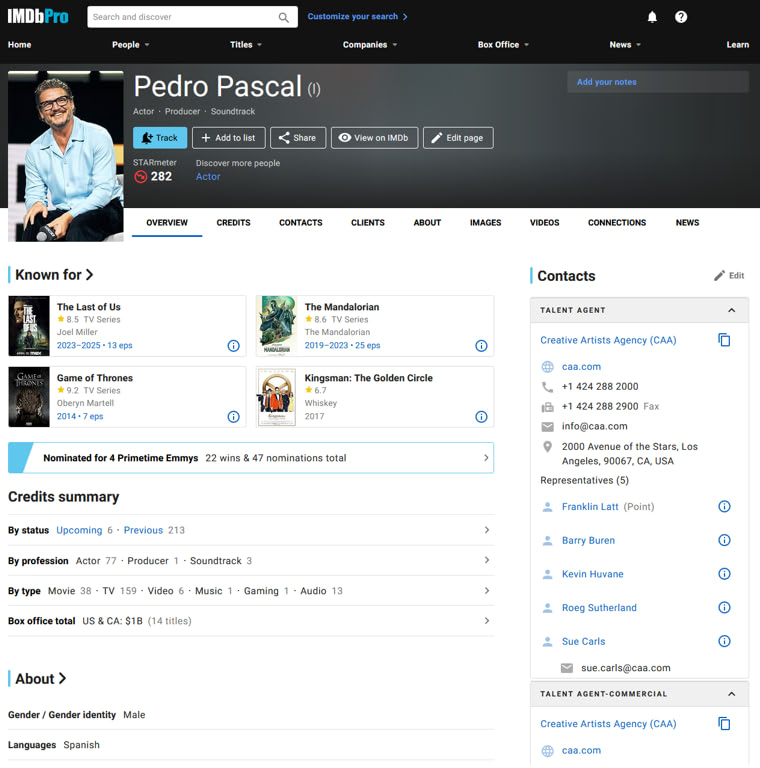Image resolution: width=760 pixels, height=768 pixels.
Task: Switch to the Videos tab
Action: coord(545,223)
